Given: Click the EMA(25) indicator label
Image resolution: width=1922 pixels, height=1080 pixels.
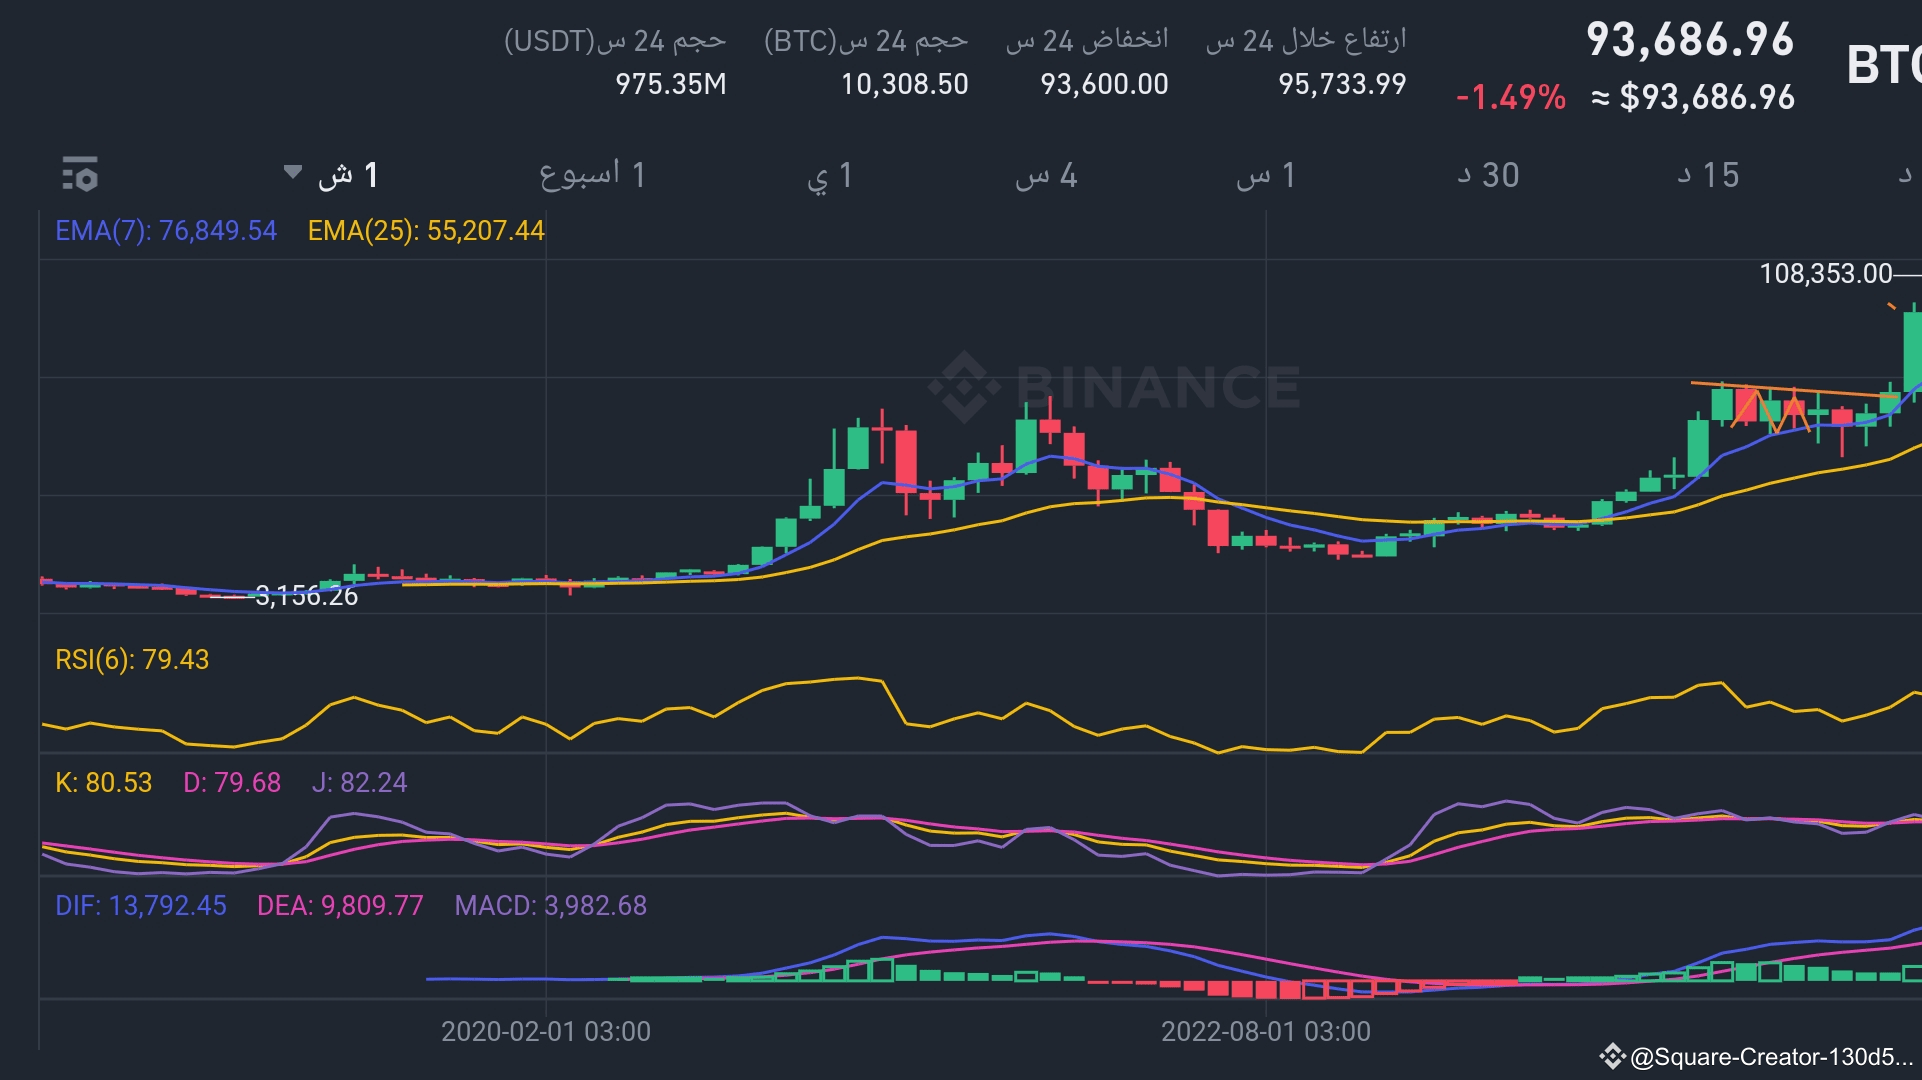Looking at the screenshot, I should [x=426, y=231].
